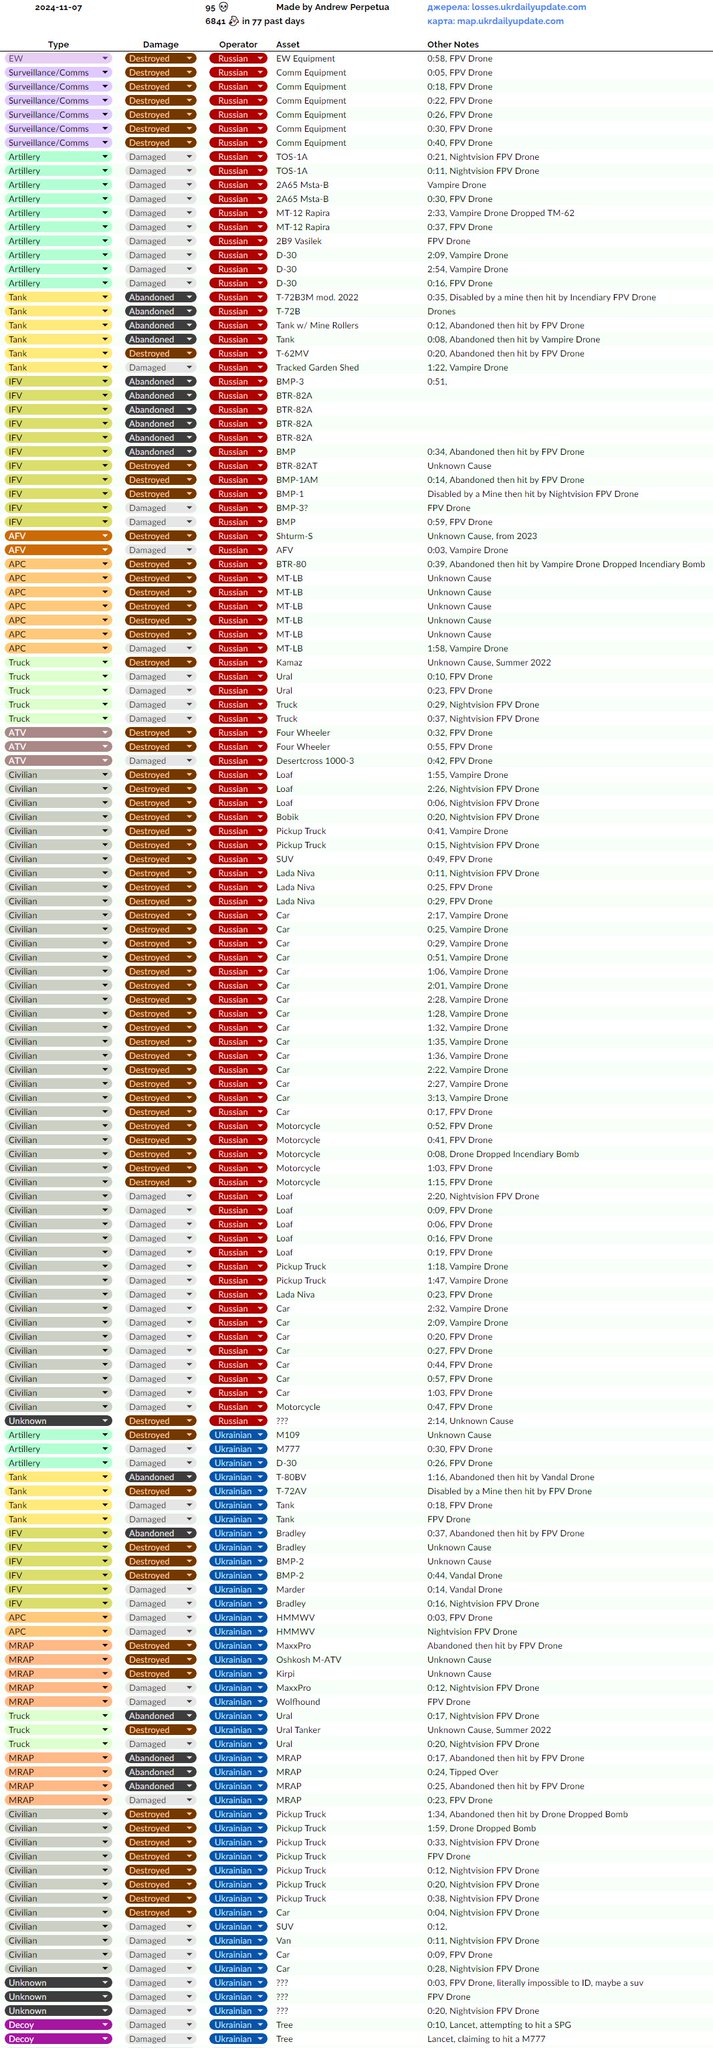Open MRAP type dropdown in Oshkosh M-ATV row

(x=58, y=1660)
